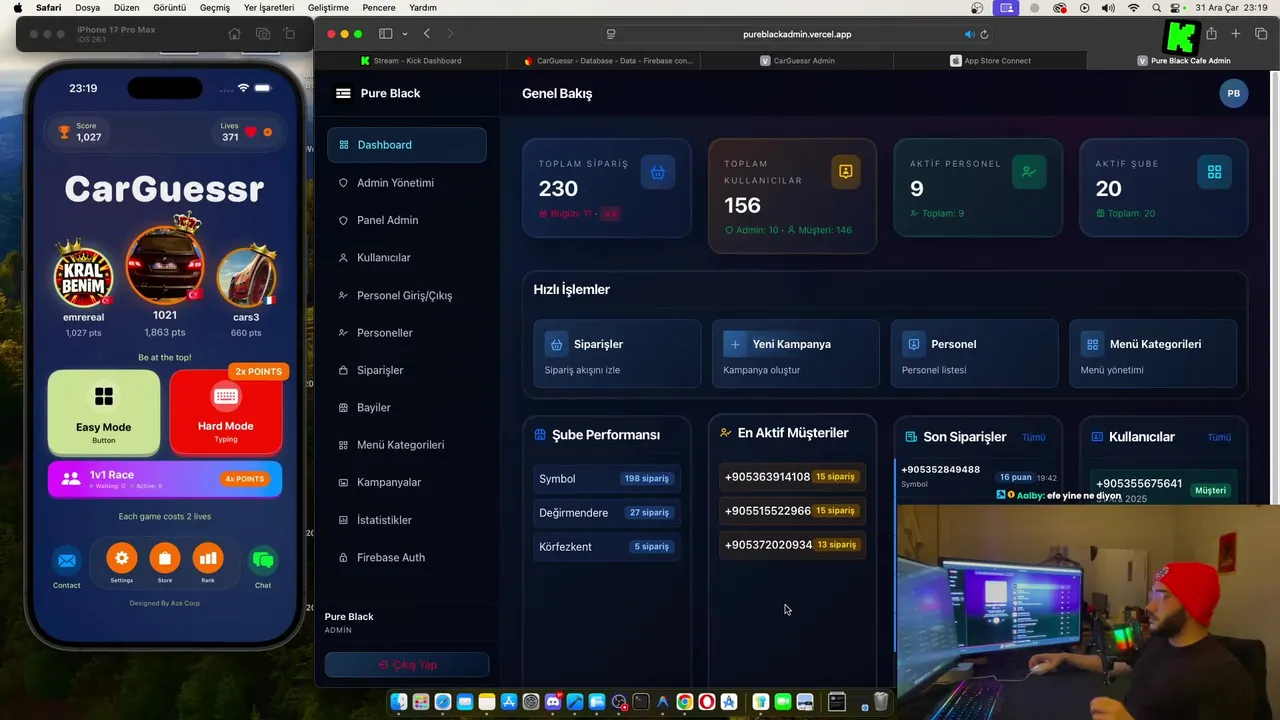Open Menü Kategorileri quick action card

click(1153, 354)
